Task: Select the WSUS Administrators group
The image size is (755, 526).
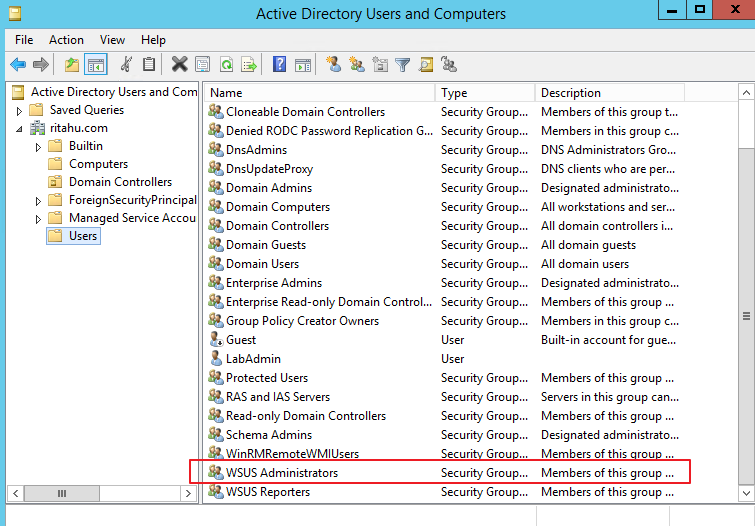Action: pos(282,473)
